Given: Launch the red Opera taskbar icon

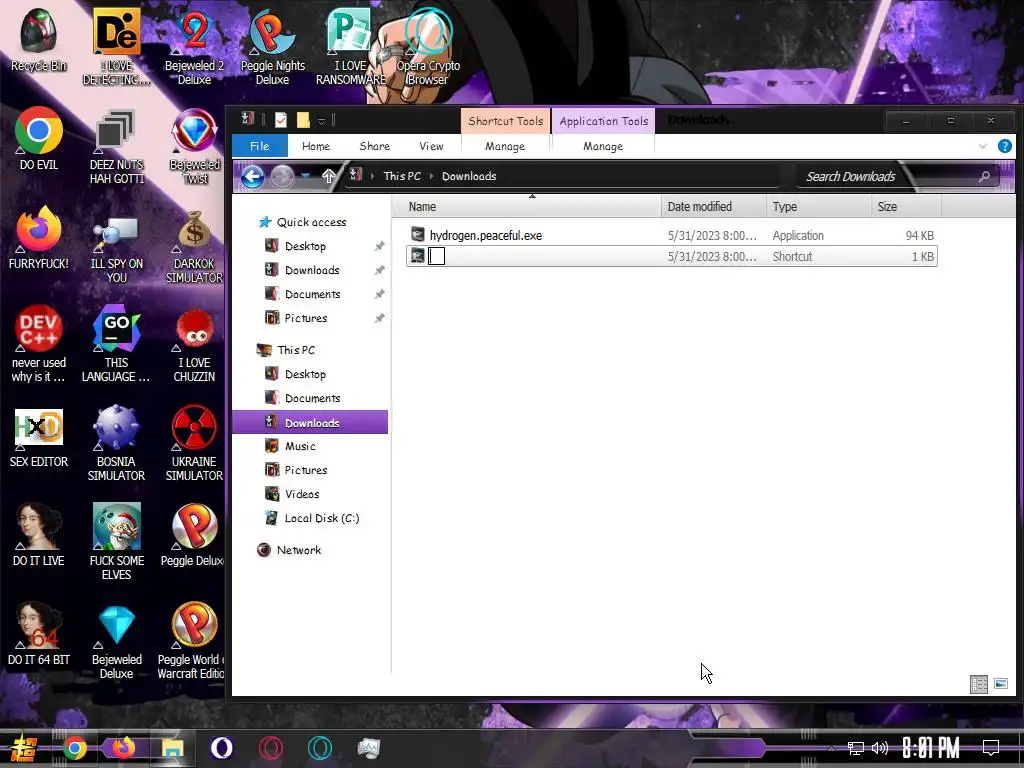Looking at the screenshot, I should 270,748.
